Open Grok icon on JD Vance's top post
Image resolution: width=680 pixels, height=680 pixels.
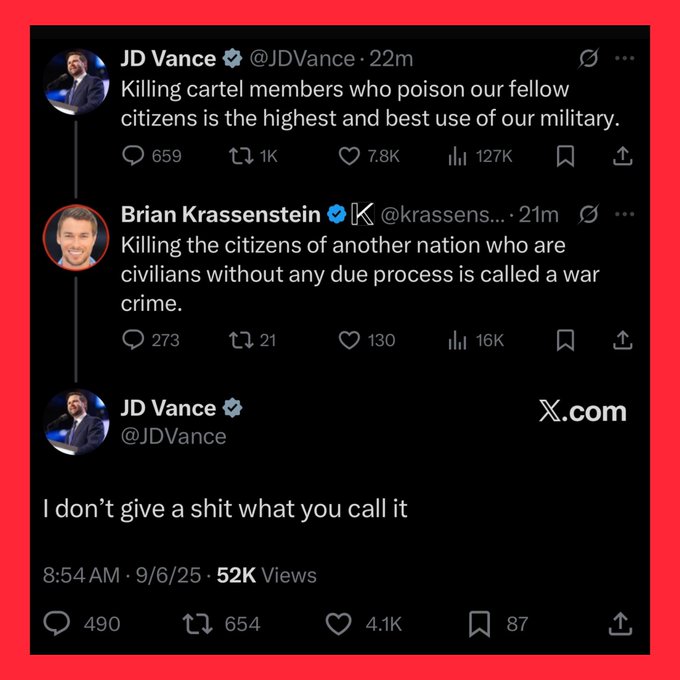(x=588, y=58)
